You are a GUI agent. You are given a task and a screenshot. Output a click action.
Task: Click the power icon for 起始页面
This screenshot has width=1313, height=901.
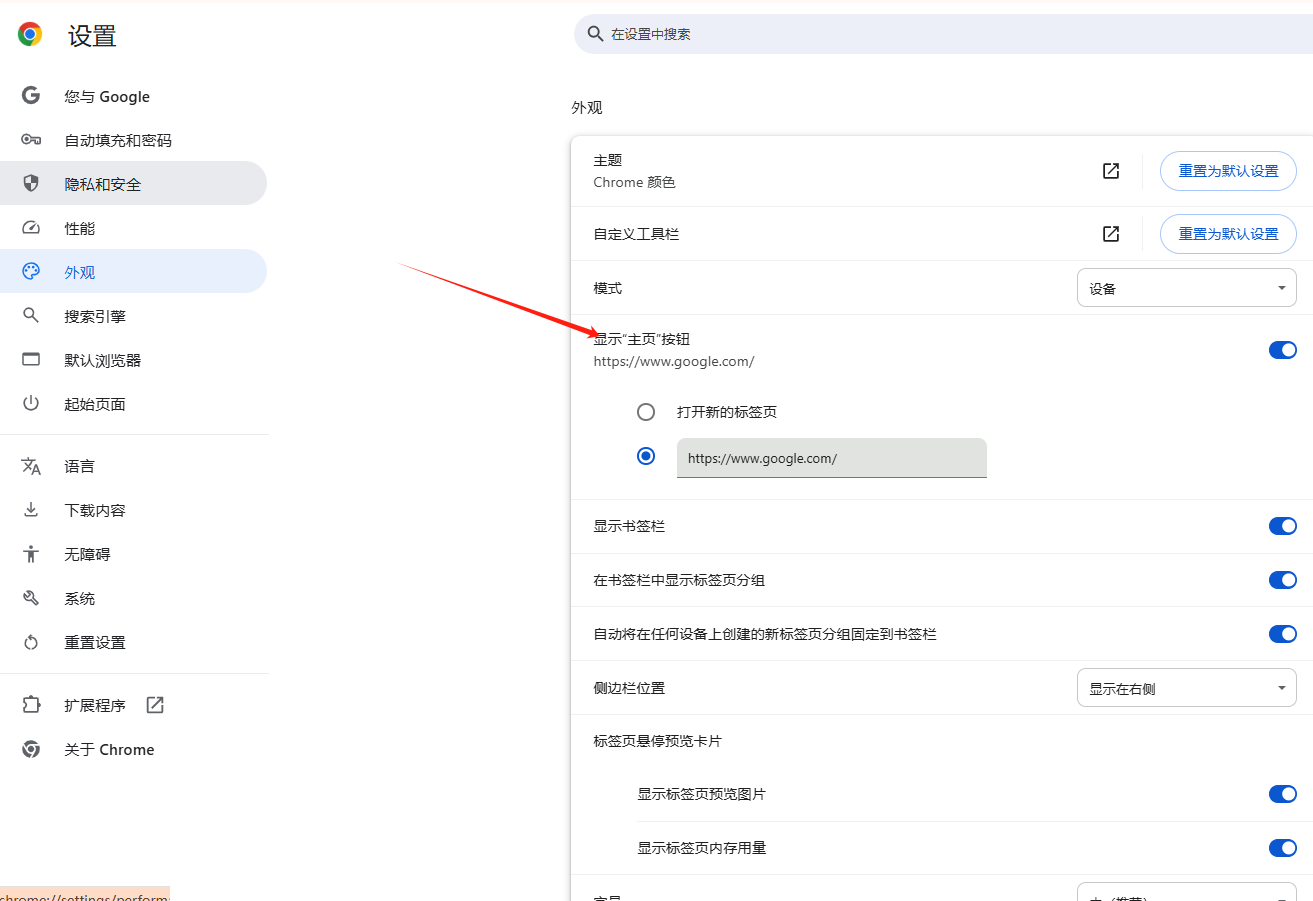(x=31, y=404)
